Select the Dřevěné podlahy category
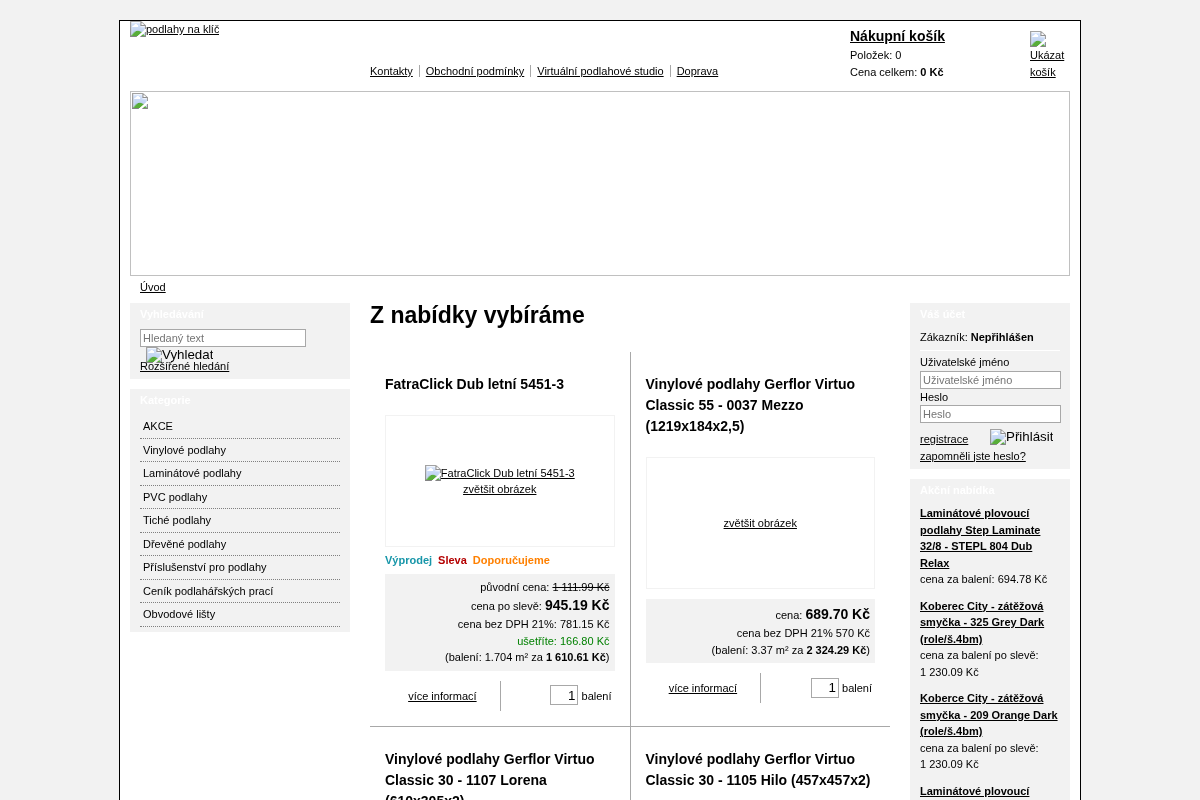The image size is (1200, 800). [x=240, y=544]
